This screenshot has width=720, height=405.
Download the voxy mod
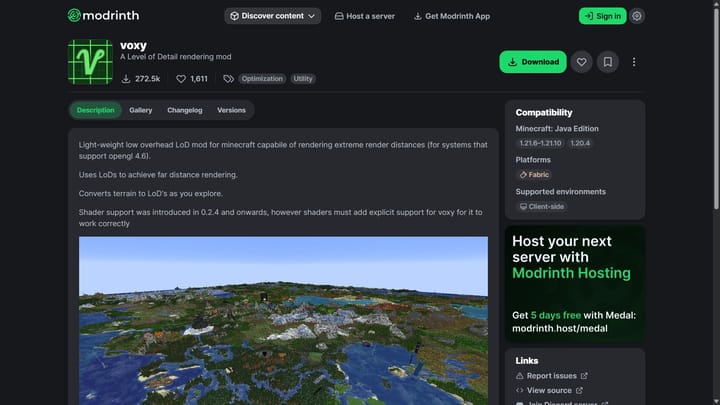533,62
